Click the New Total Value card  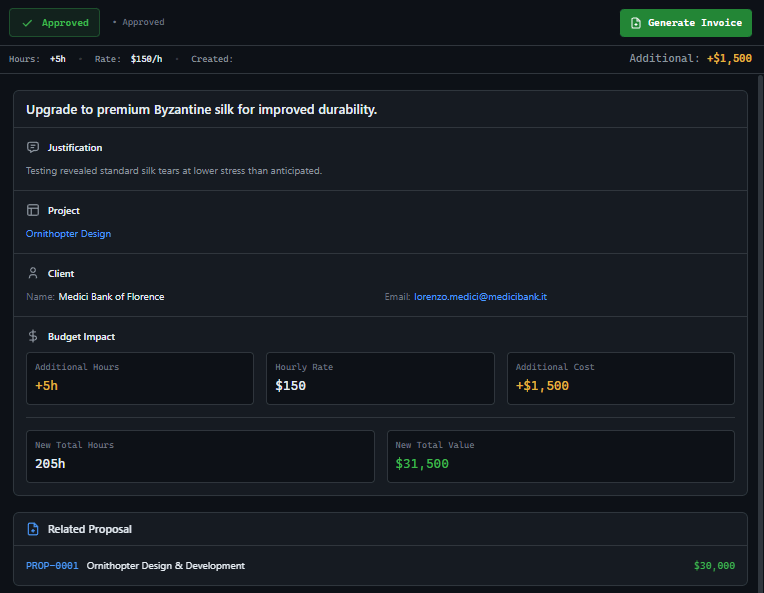coord(560,456)
